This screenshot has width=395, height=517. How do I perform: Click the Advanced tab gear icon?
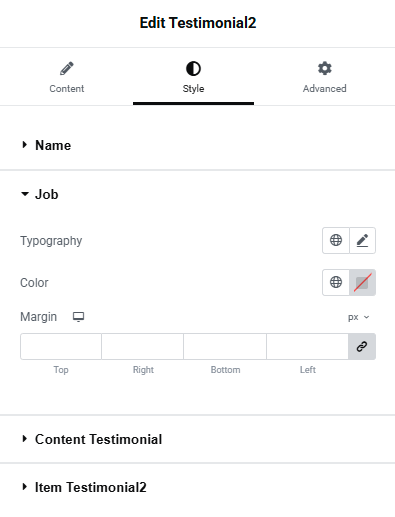(324, 68)
